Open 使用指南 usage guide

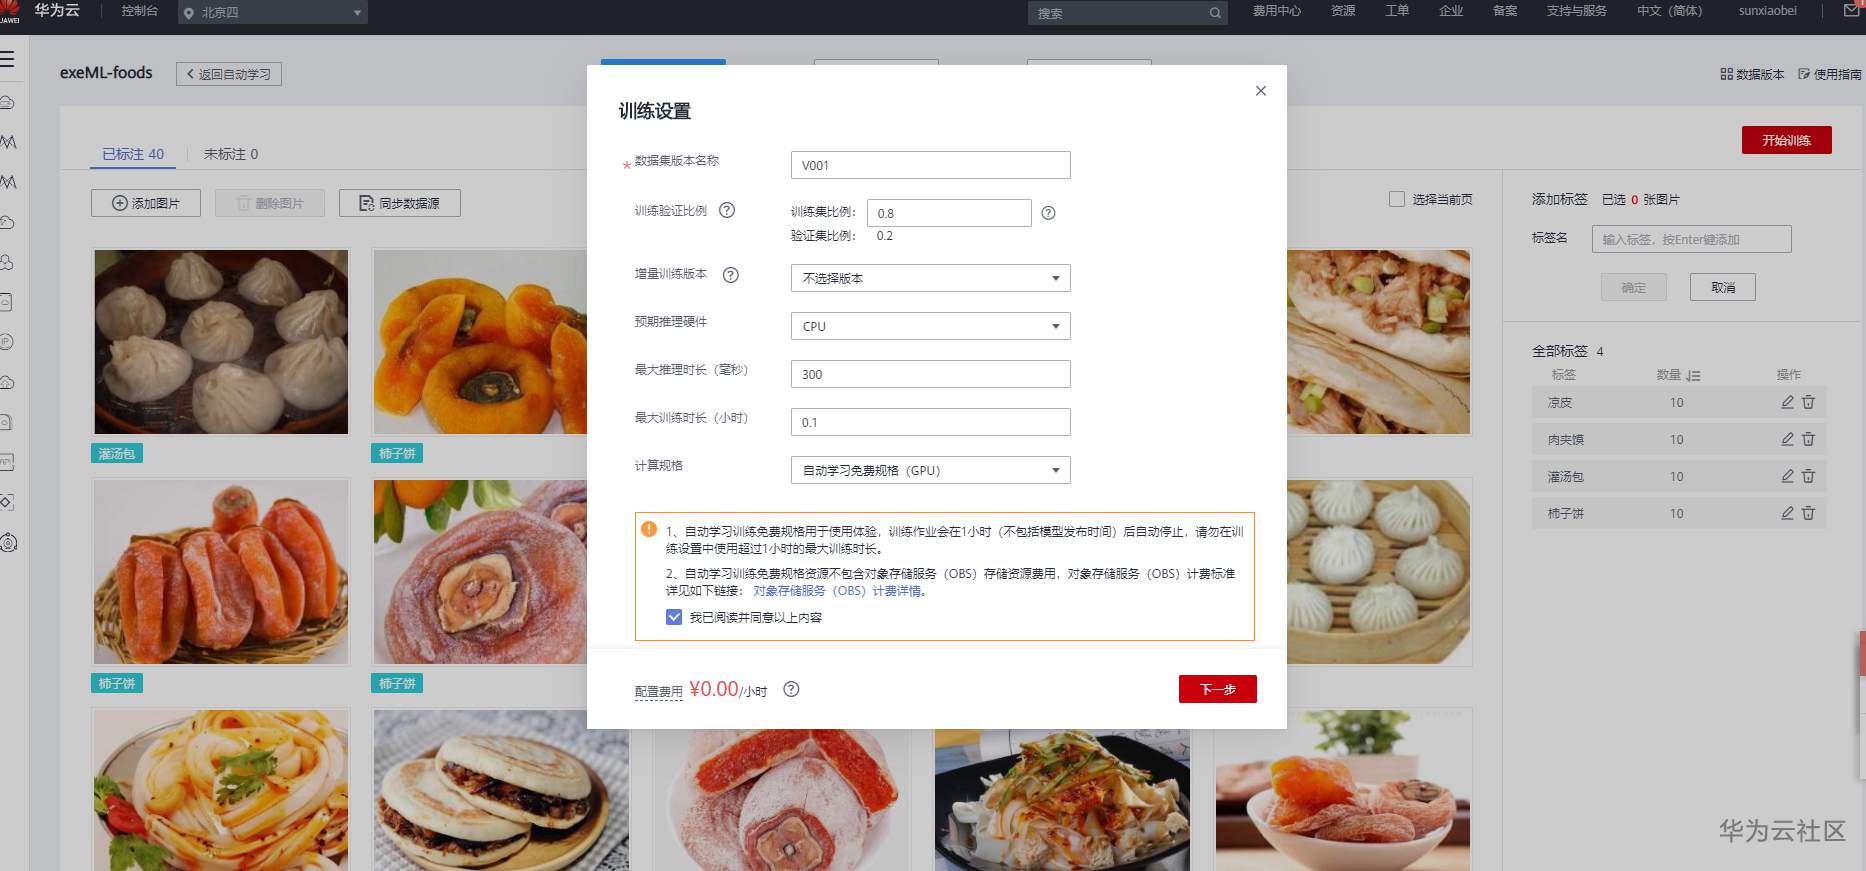[1830, 74]
